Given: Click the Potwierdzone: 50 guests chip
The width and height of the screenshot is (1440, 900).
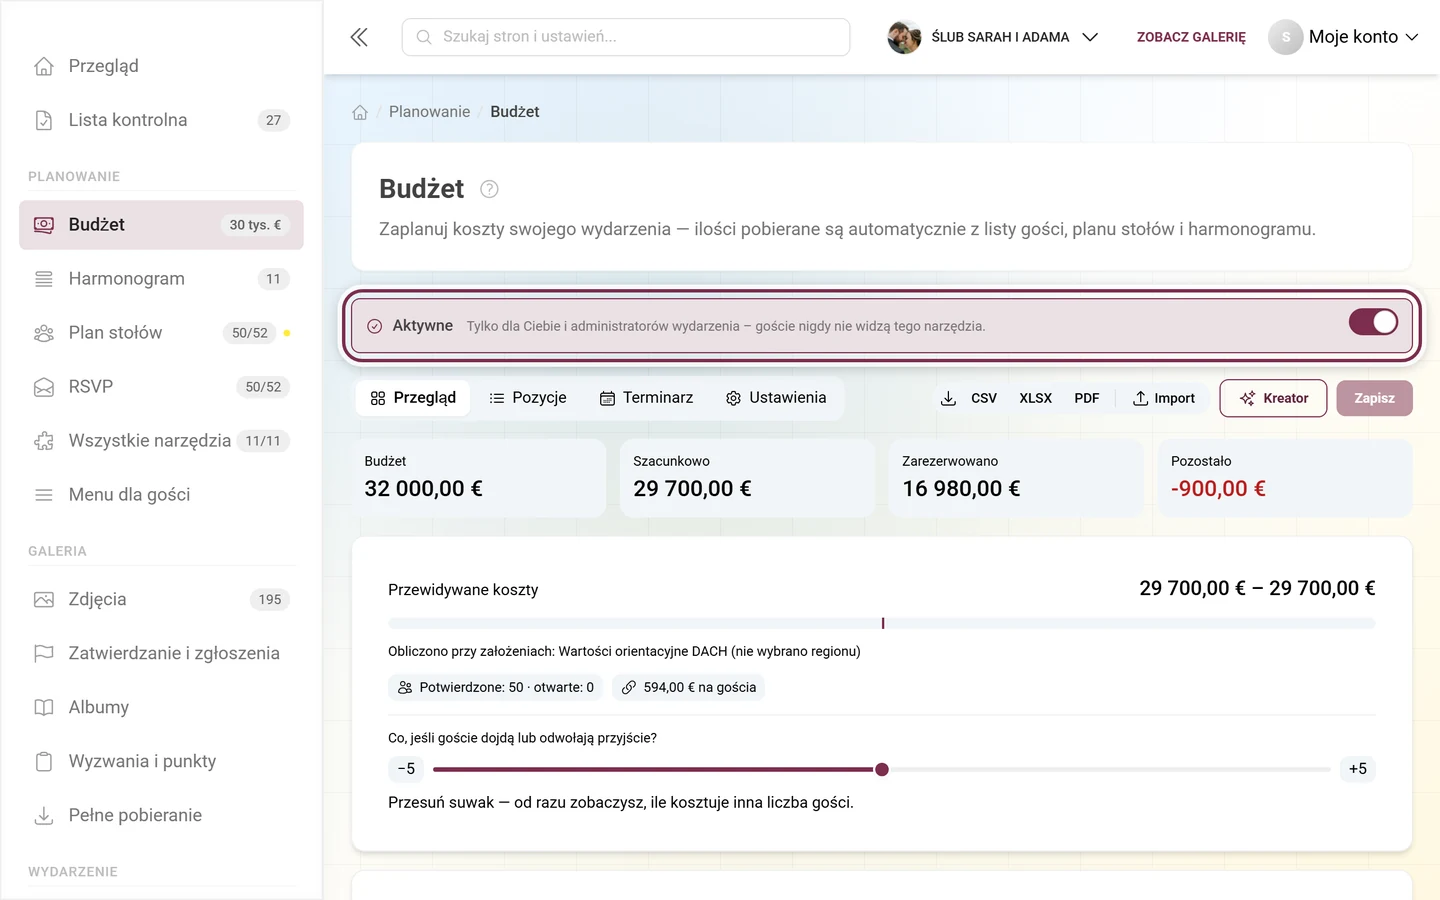Looking at the screenshot, I should coord(496,687).
